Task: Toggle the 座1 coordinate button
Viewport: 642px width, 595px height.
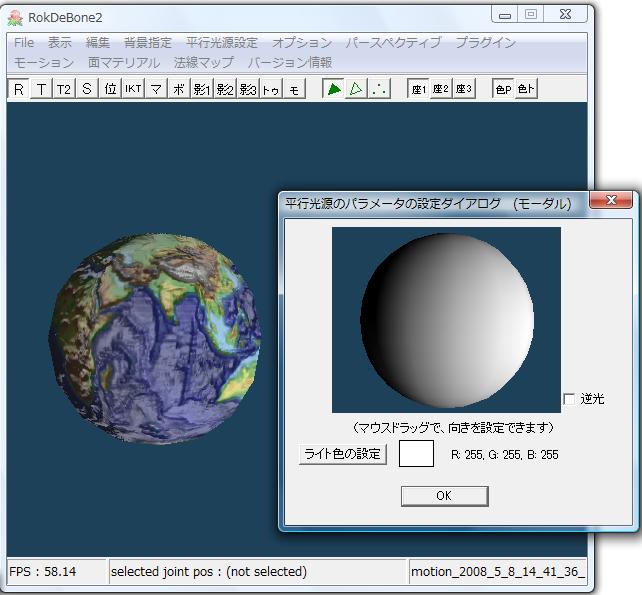Action: coord(419,89)
